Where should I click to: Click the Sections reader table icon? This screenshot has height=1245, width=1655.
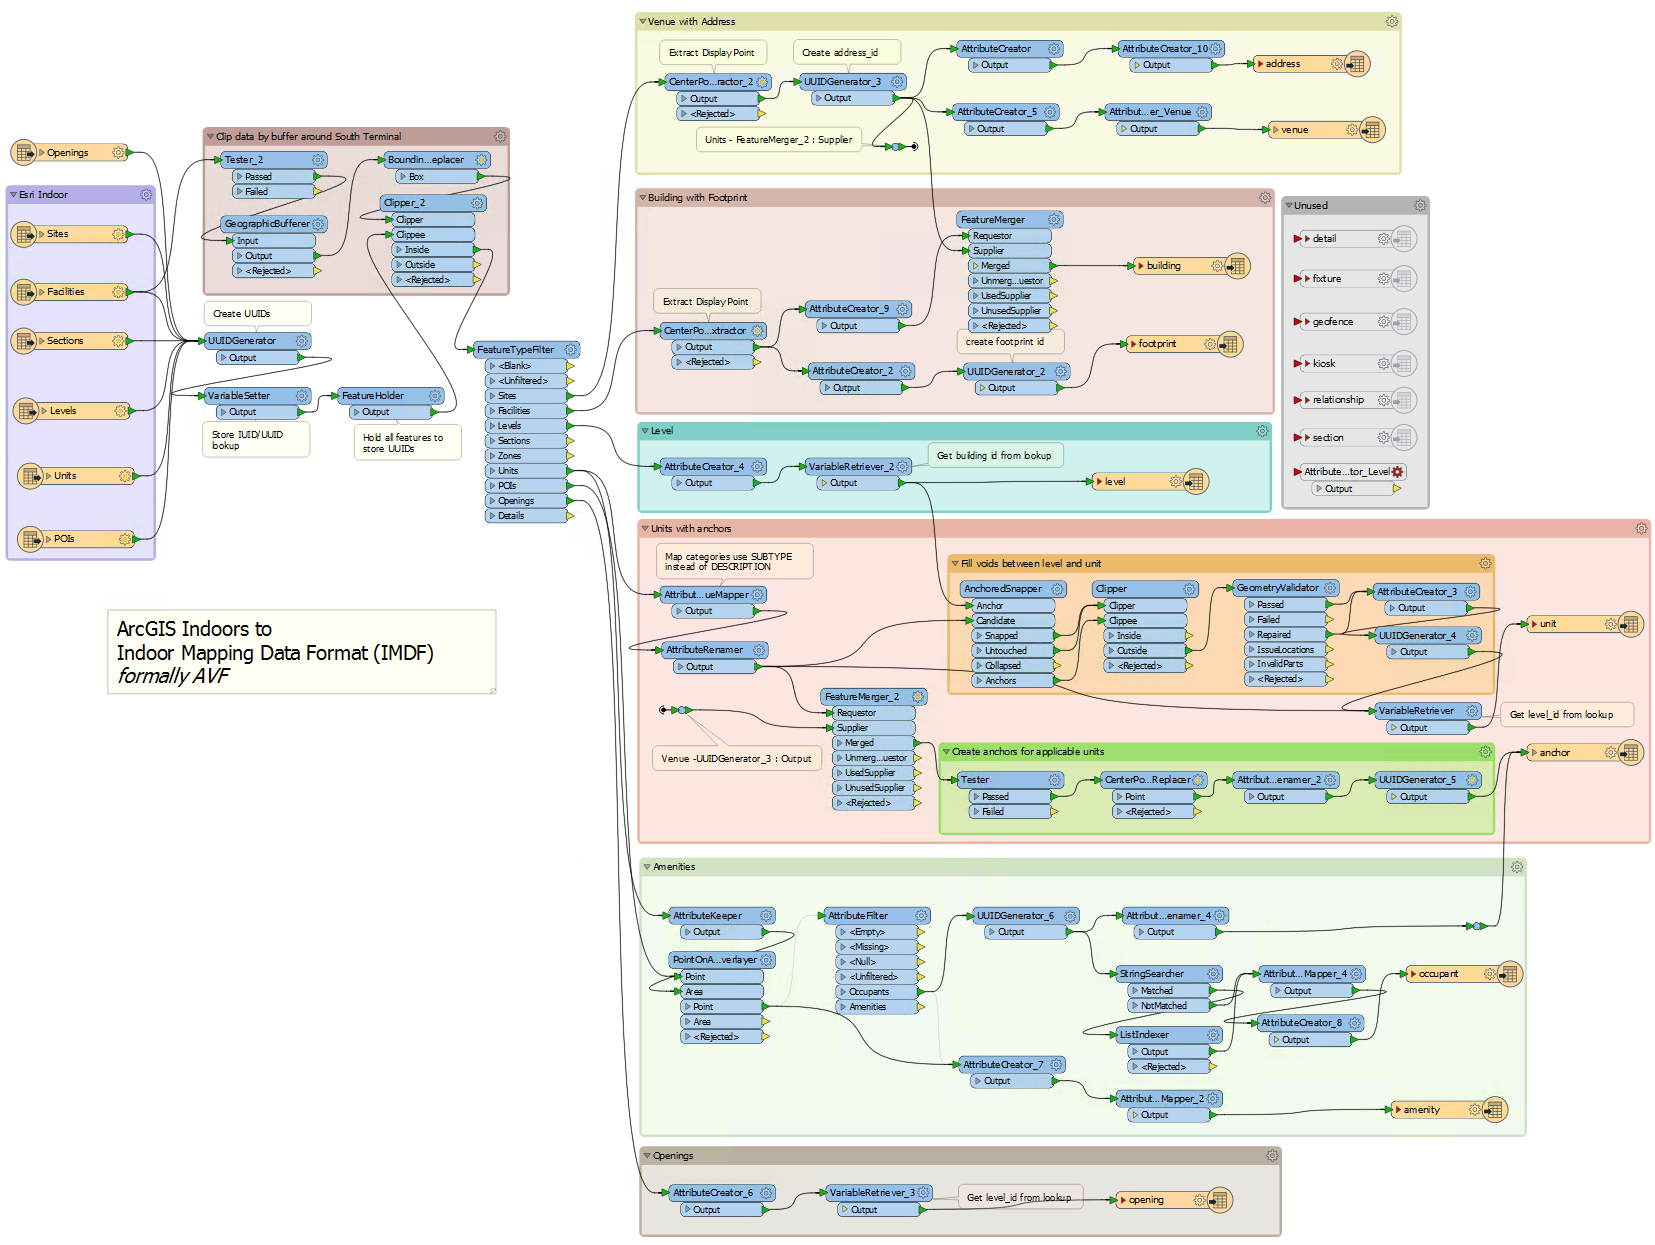click(x=24, y=341)
